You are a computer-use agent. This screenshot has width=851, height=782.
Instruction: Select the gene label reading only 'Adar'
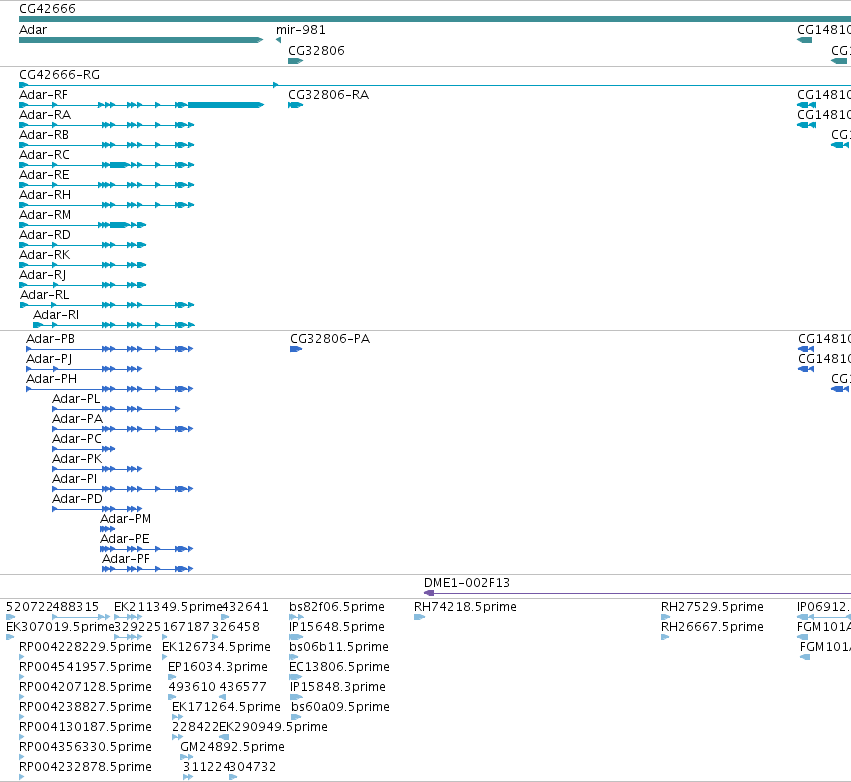coord(33,30)
